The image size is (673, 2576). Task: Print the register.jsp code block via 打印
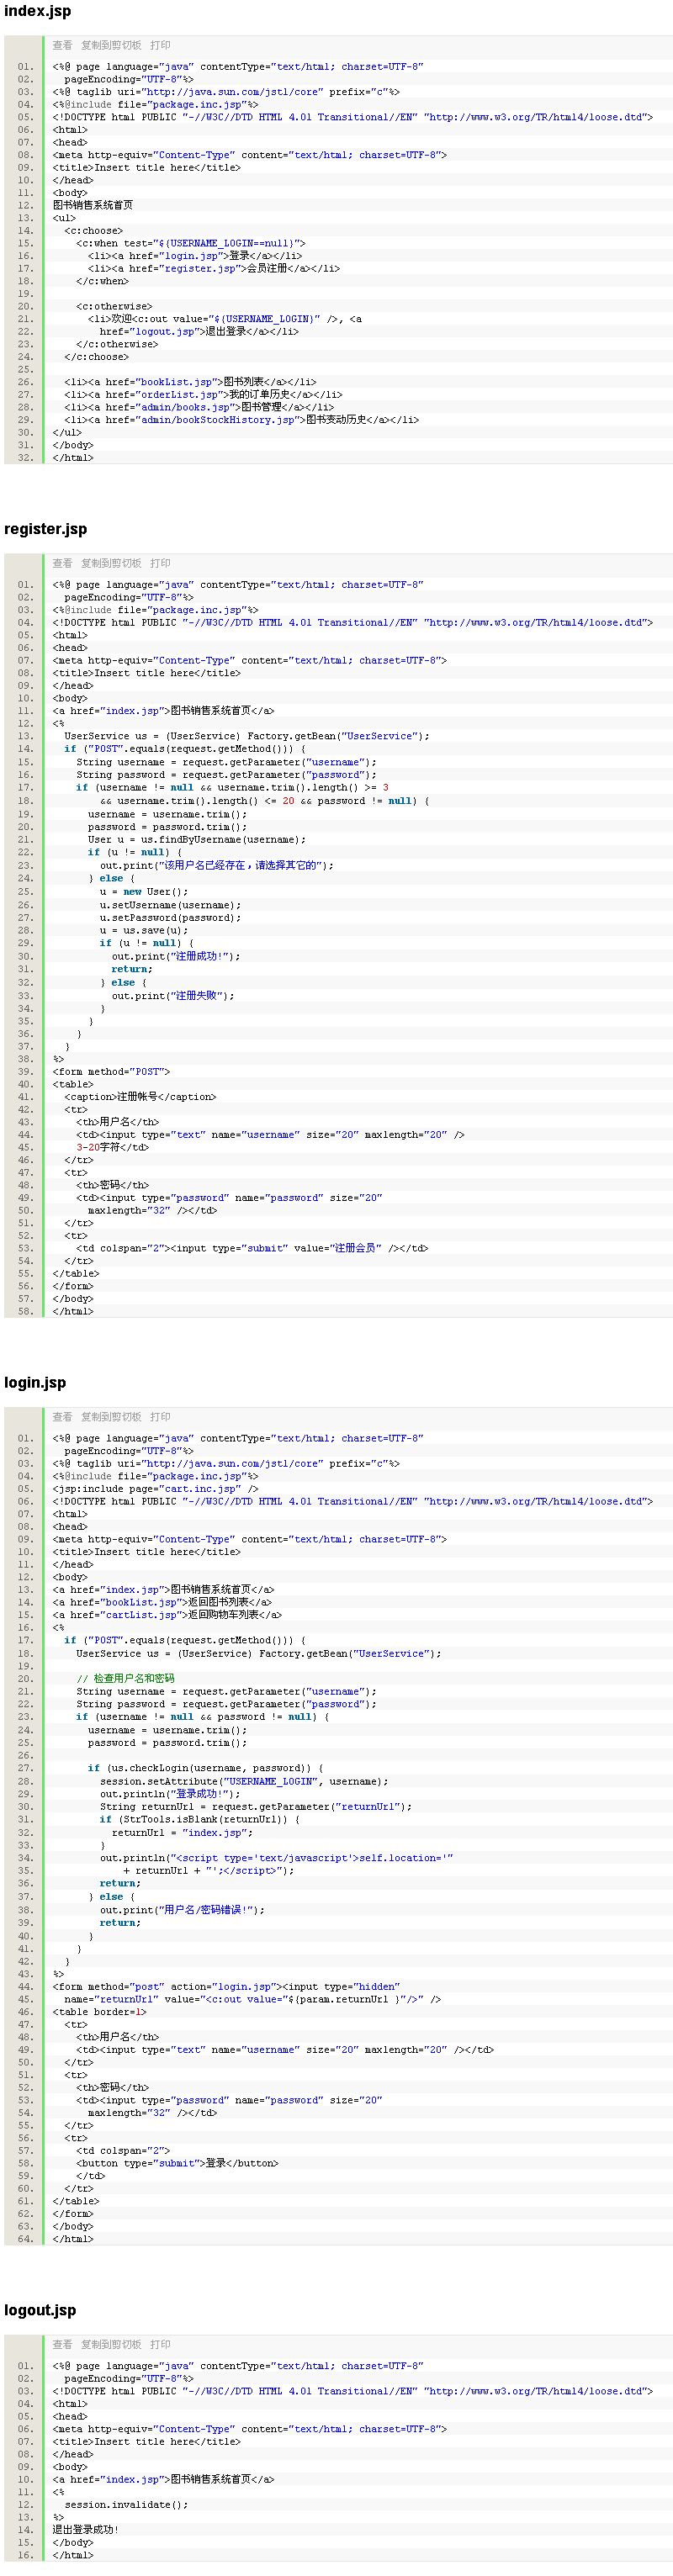(x=160, y=563)
